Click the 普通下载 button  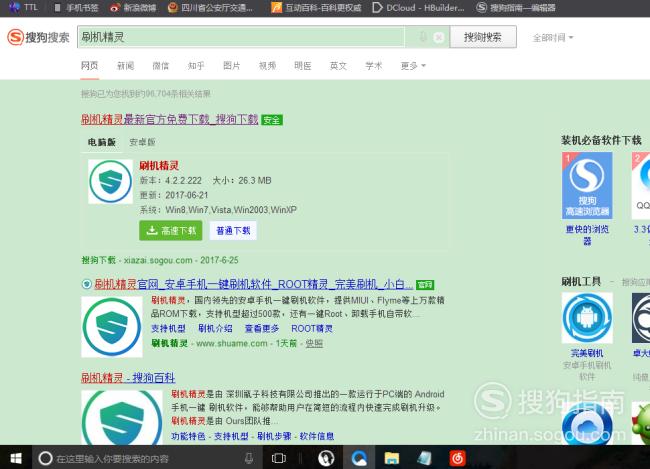pos(233,231)
